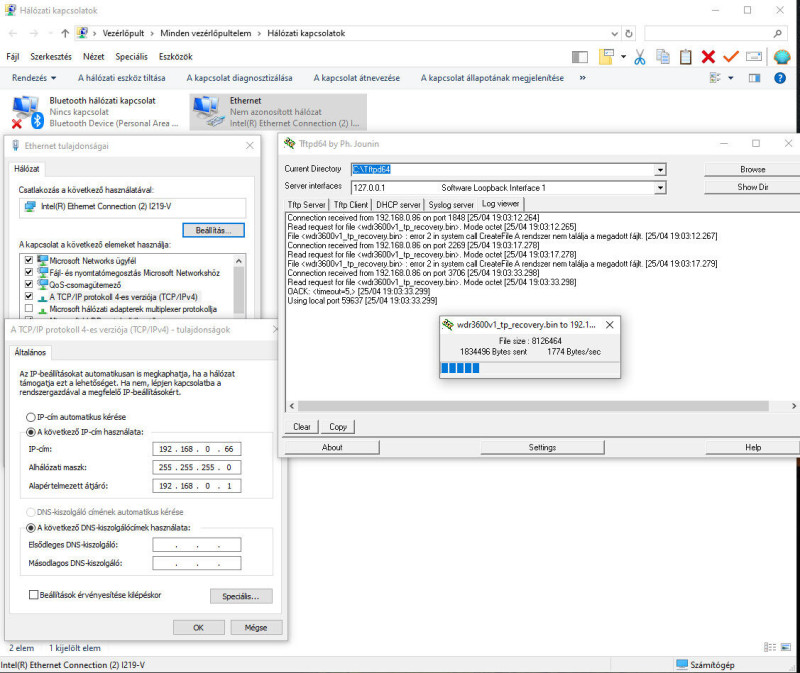Click the Alapértelmezett átjáró input field
The image size is (800, 673).
coord(196,486)
